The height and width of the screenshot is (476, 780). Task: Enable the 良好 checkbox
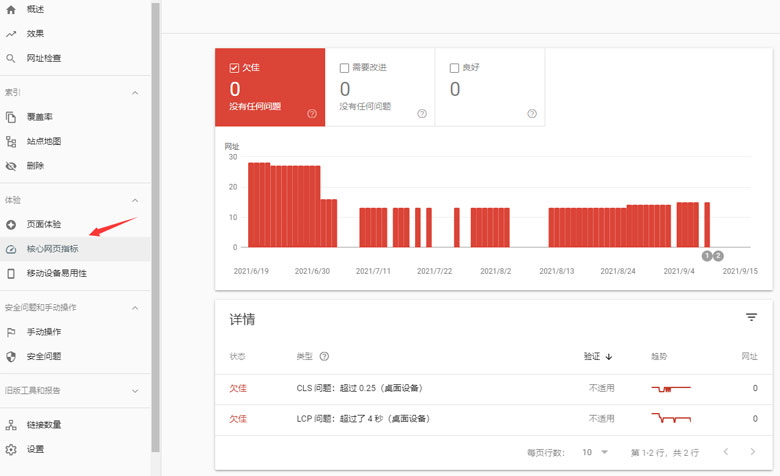point(454,68)
